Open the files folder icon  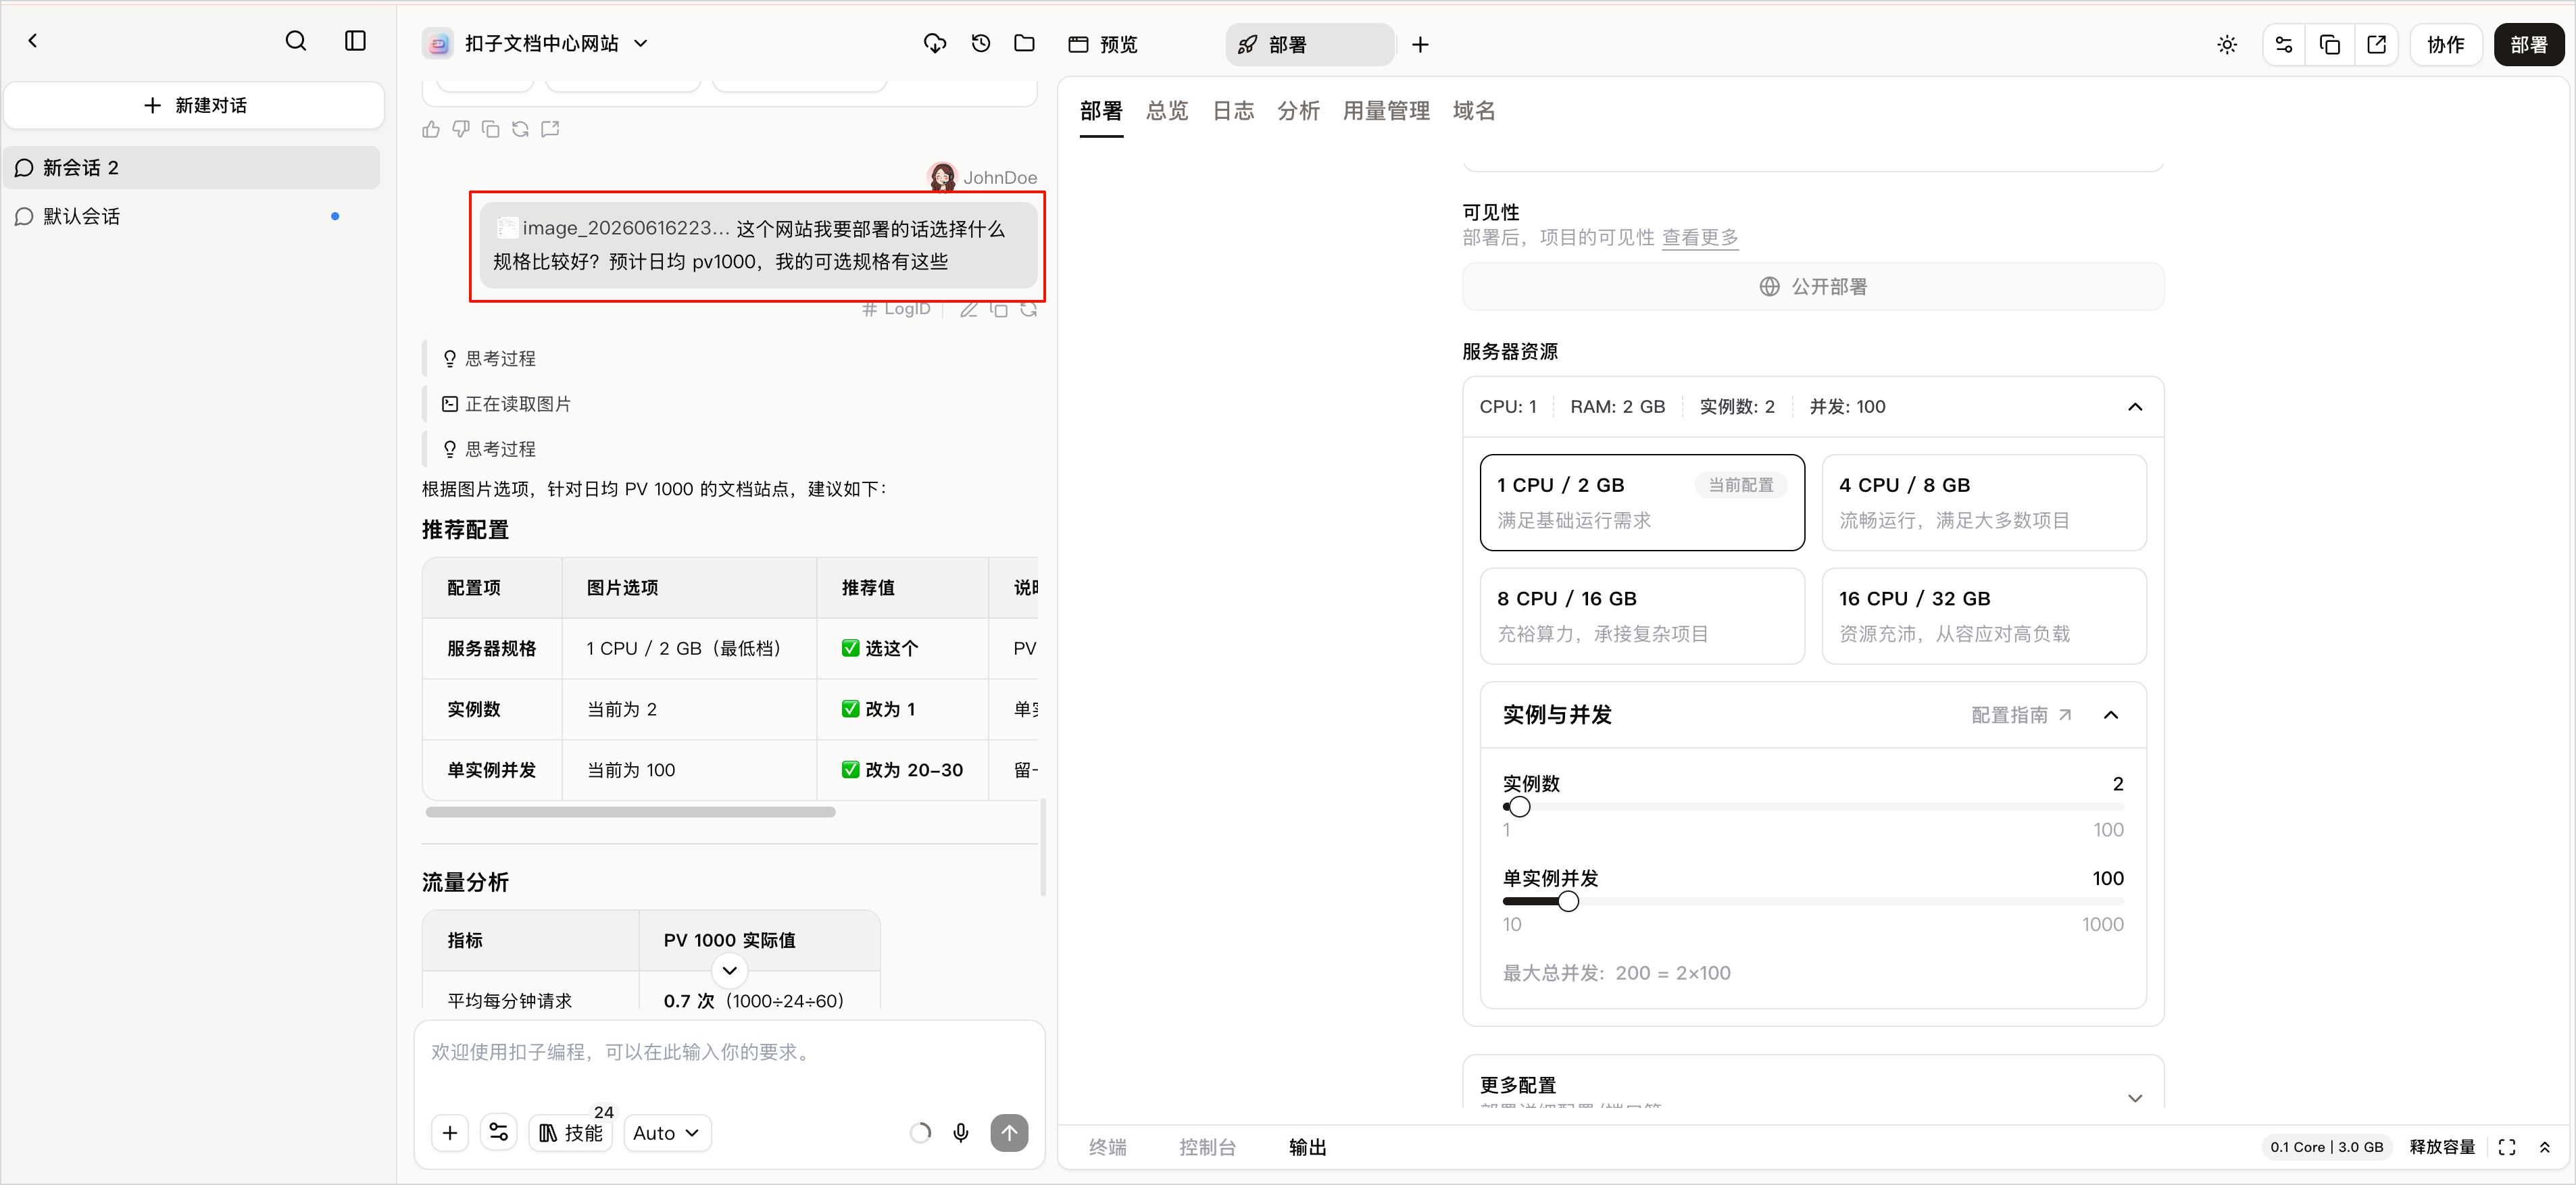(1024, 44)
